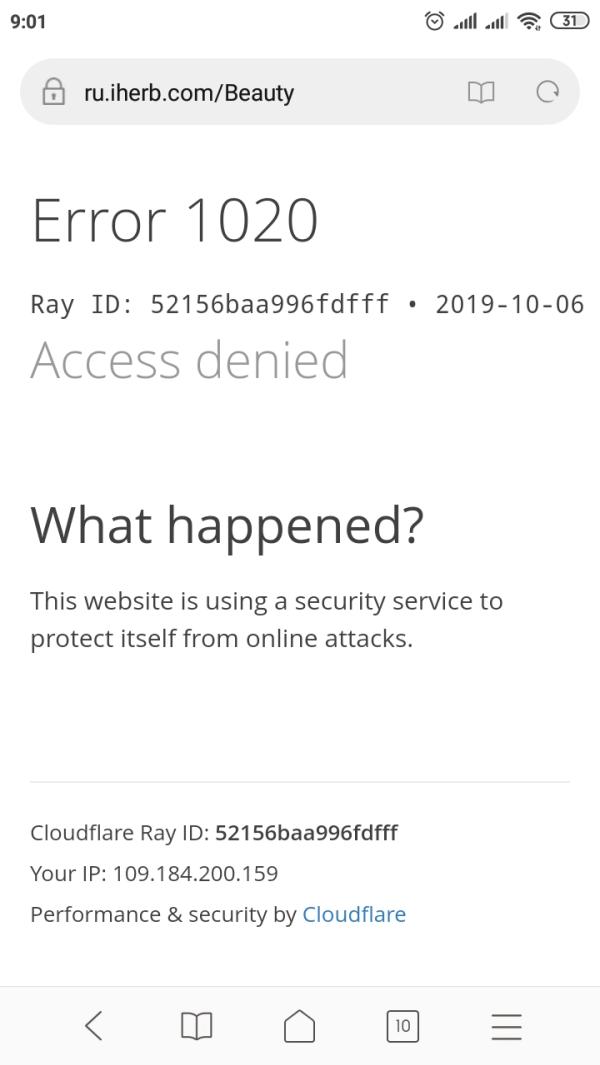
Task: Tap the Your IP address text
Action: pos(154,873)
